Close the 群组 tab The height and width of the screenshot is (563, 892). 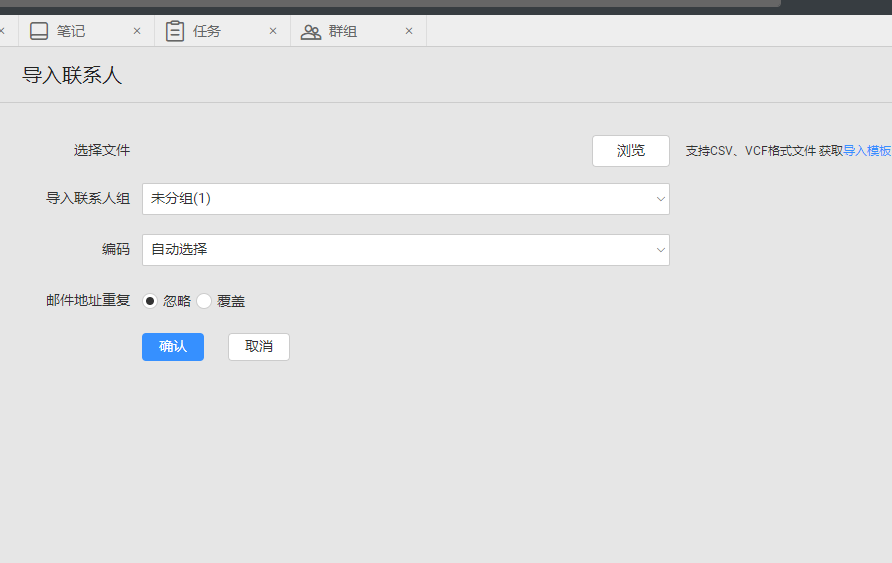409,31
